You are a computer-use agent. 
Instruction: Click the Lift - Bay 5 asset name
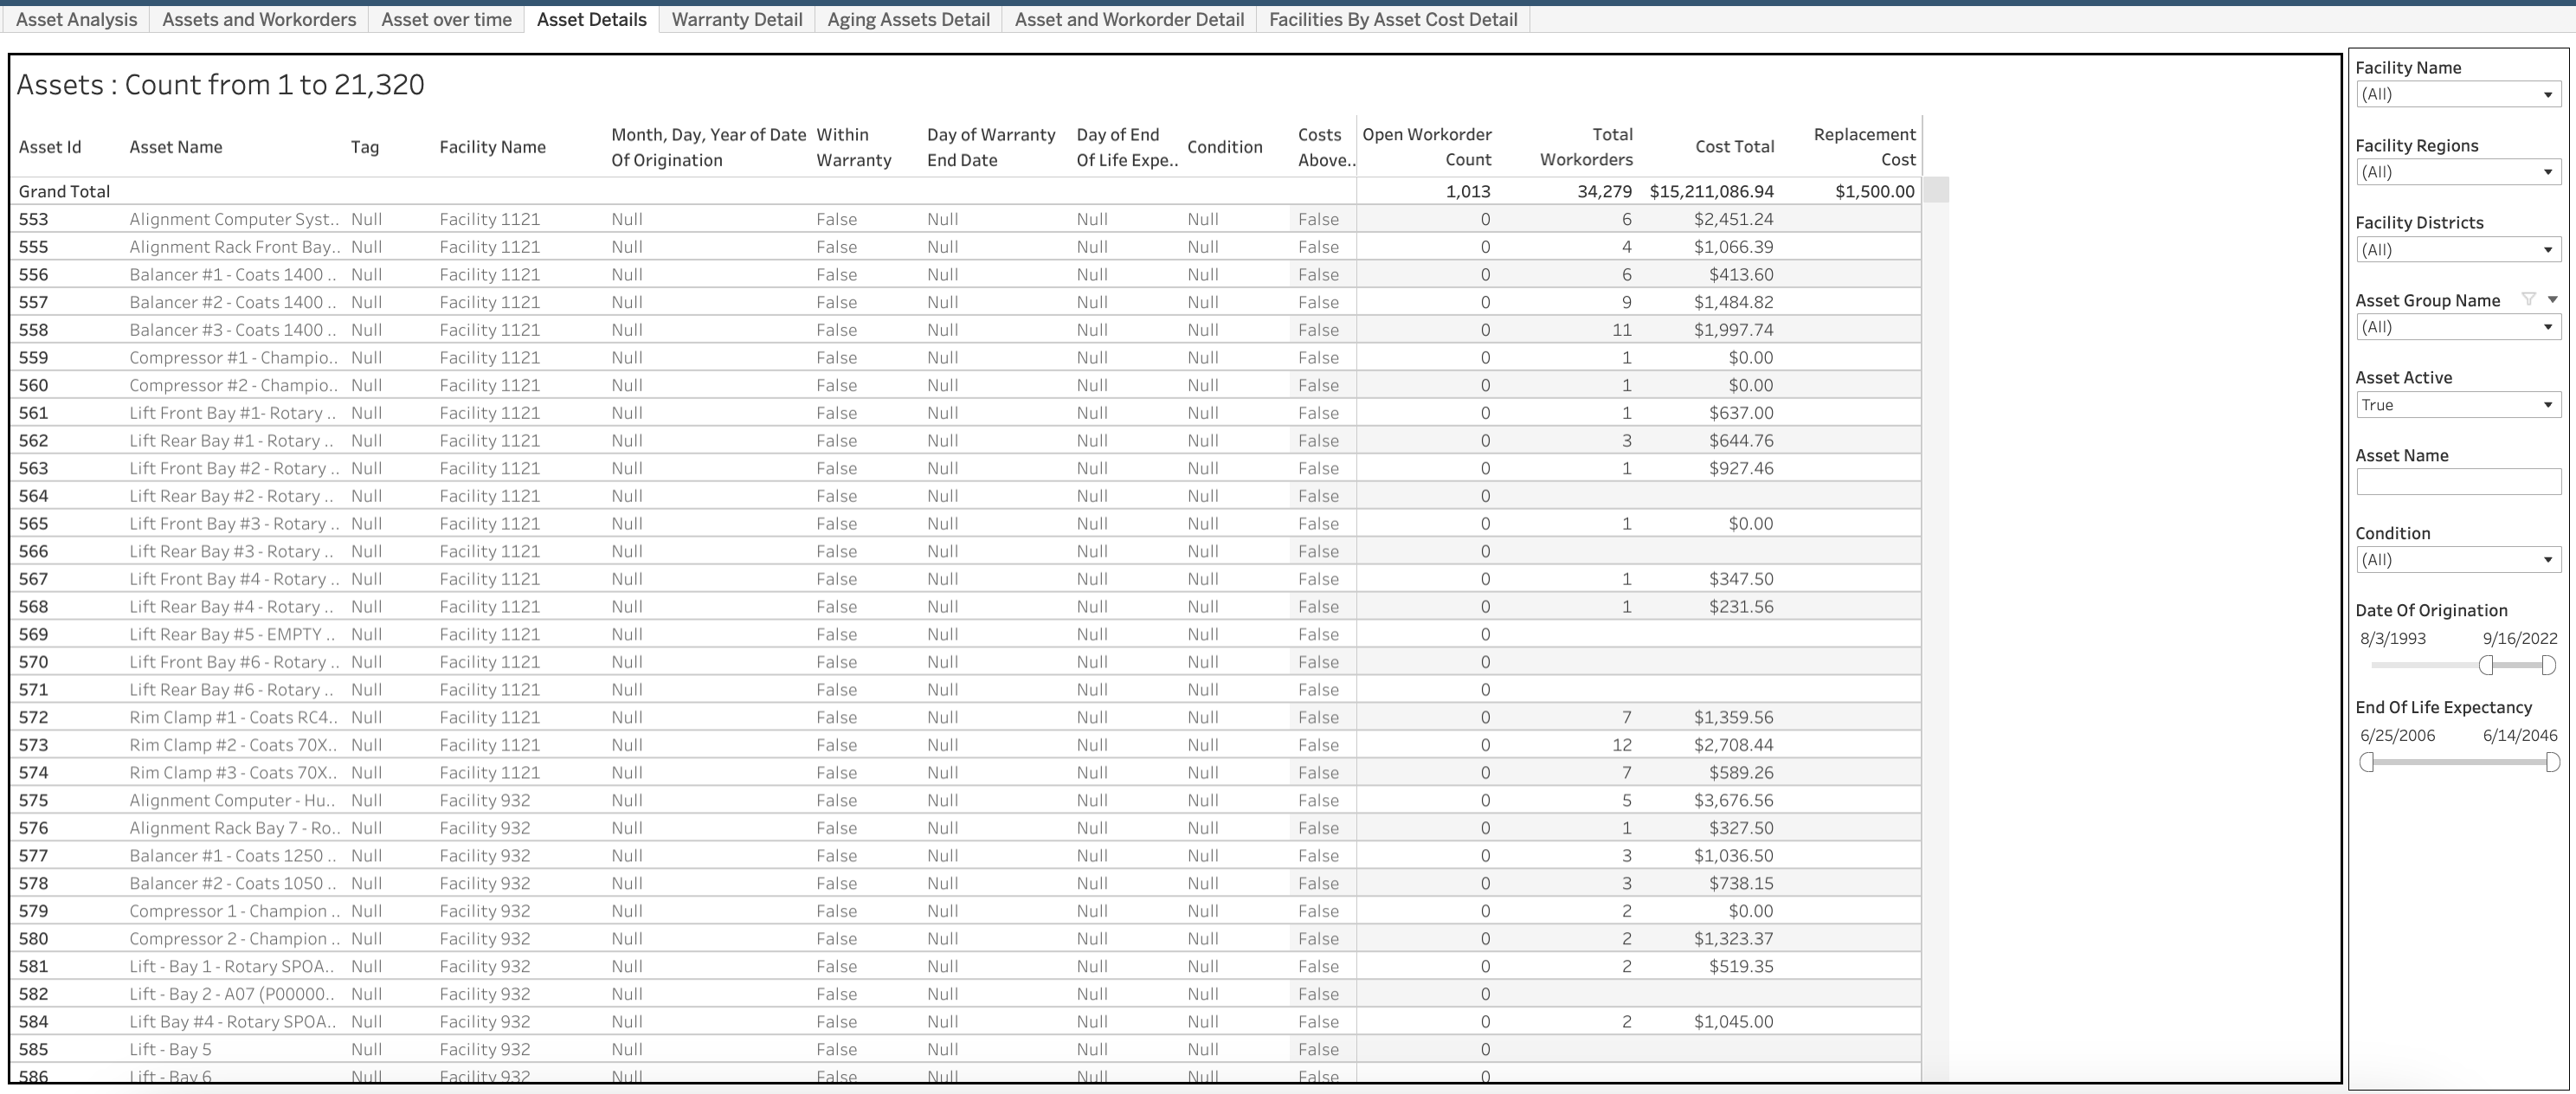point(170,1049)
